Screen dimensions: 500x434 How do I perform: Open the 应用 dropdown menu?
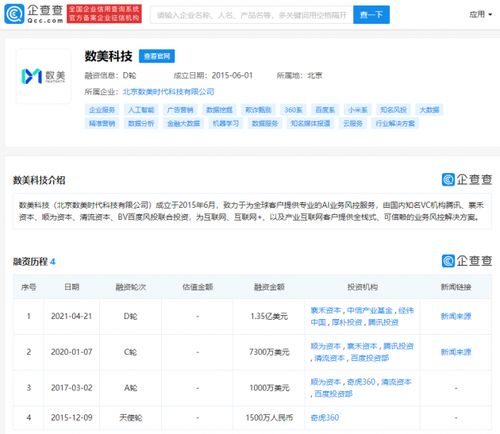[480, 14]
